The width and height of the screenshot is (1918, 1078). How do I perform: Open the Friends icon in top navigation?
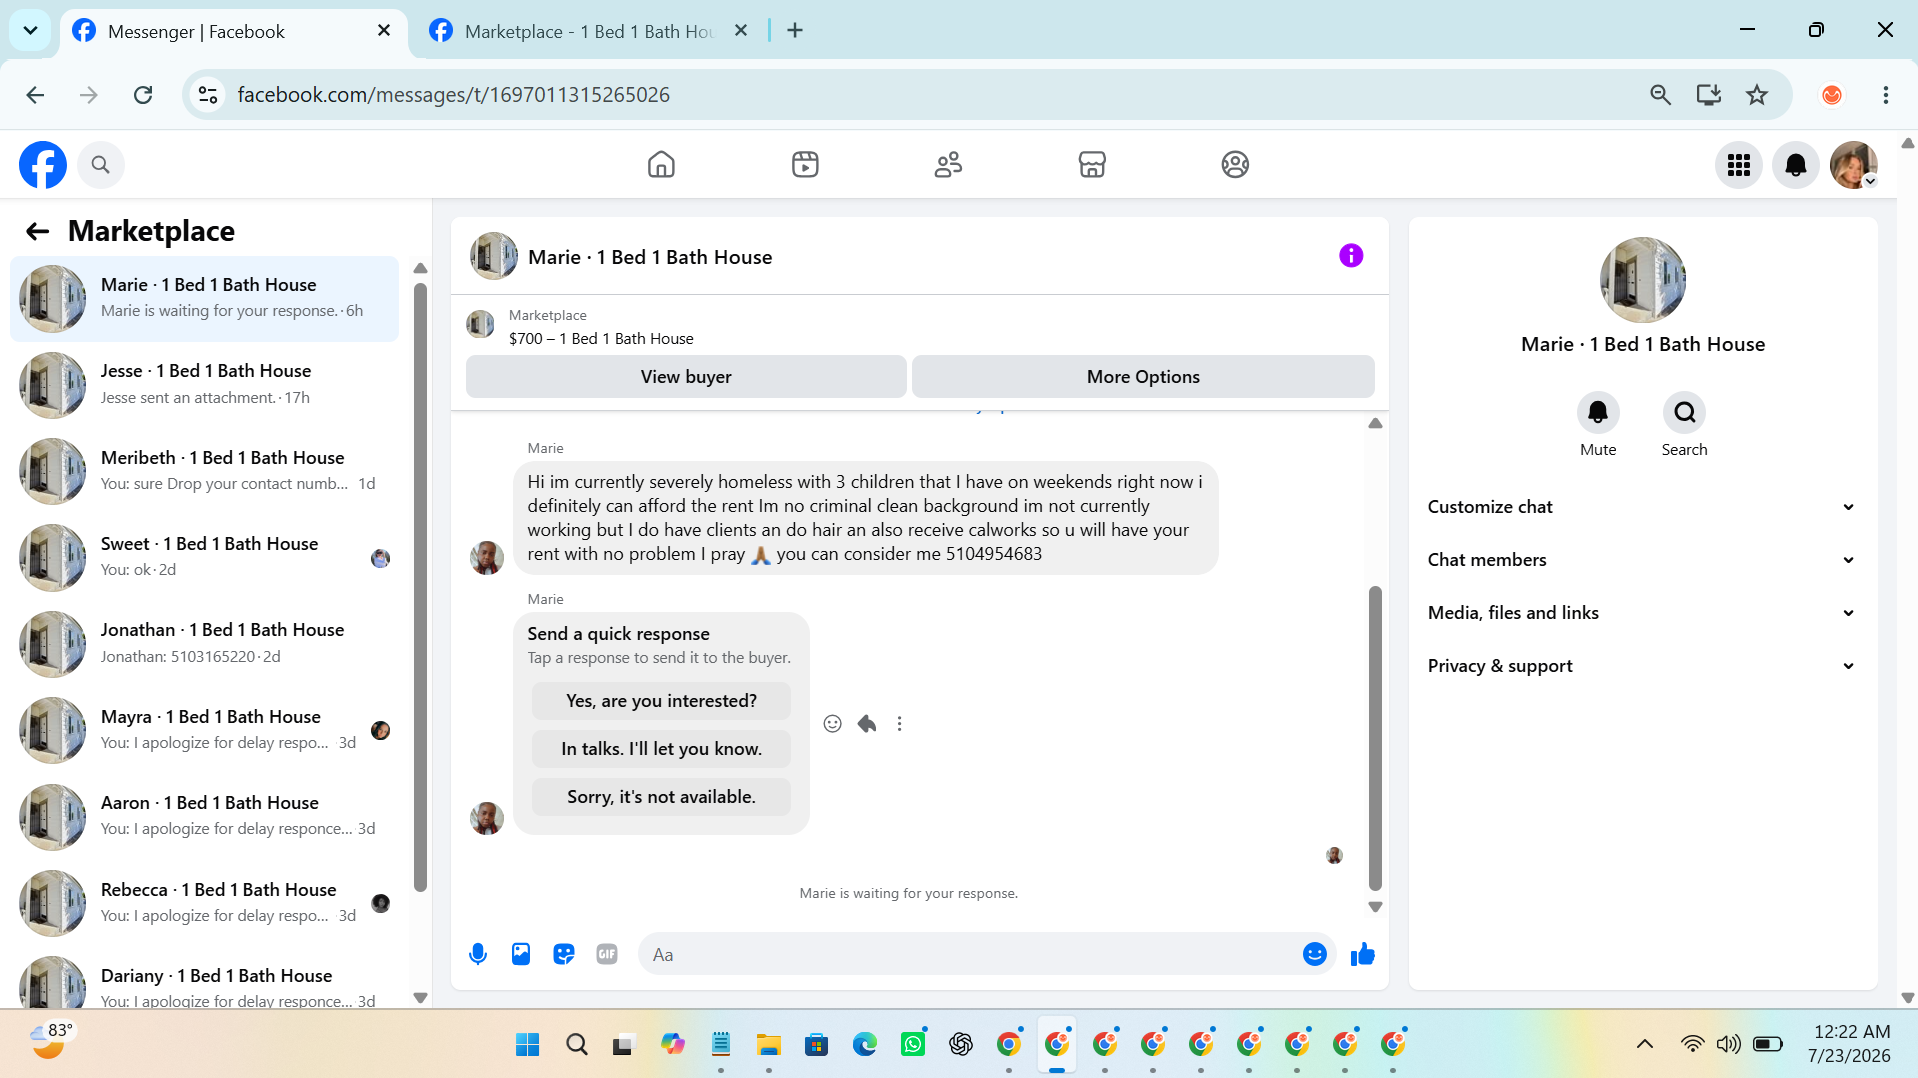(948, 164)
